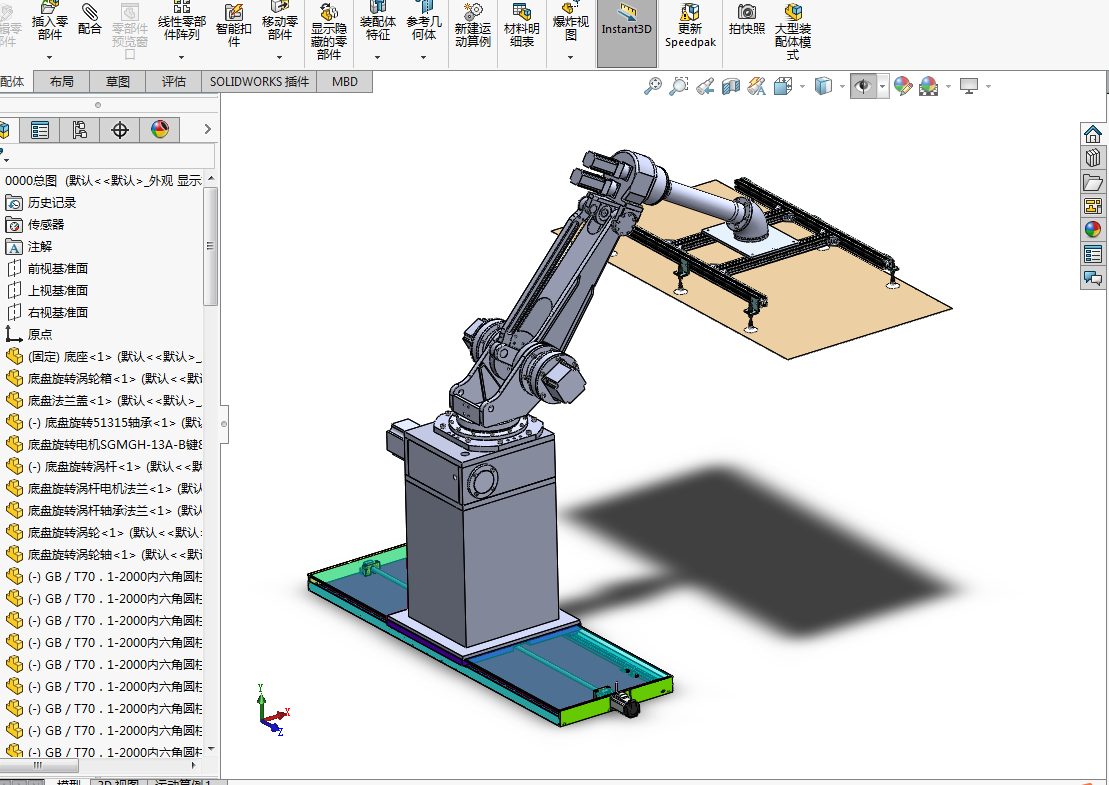The image size is (1109, 785).
Task: Select the Move Component (移动零部件) tool
Action: 279,21
